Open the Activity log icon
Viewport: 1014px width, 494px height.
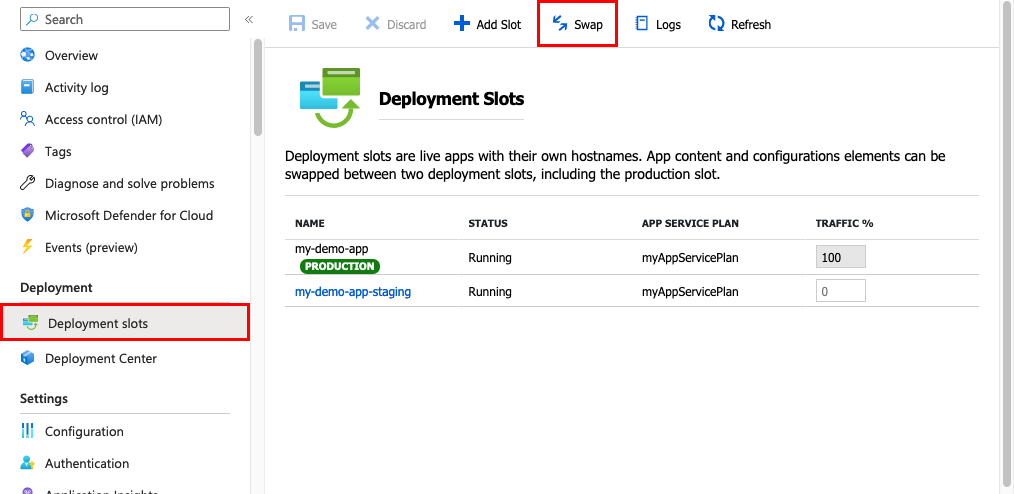tap(28, 87)
